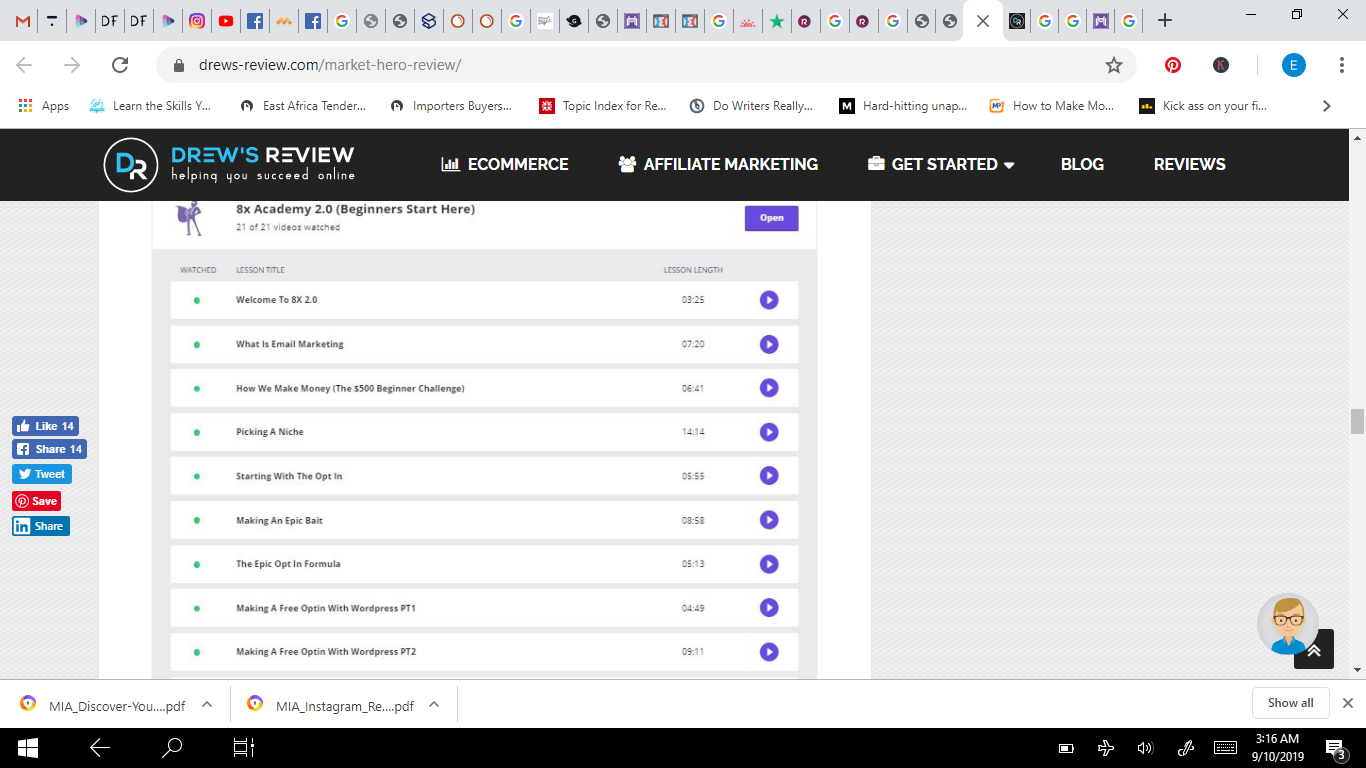
Task: Click the Twitter Tweet button
Action: pyautogui.click(x=42, y=474)
